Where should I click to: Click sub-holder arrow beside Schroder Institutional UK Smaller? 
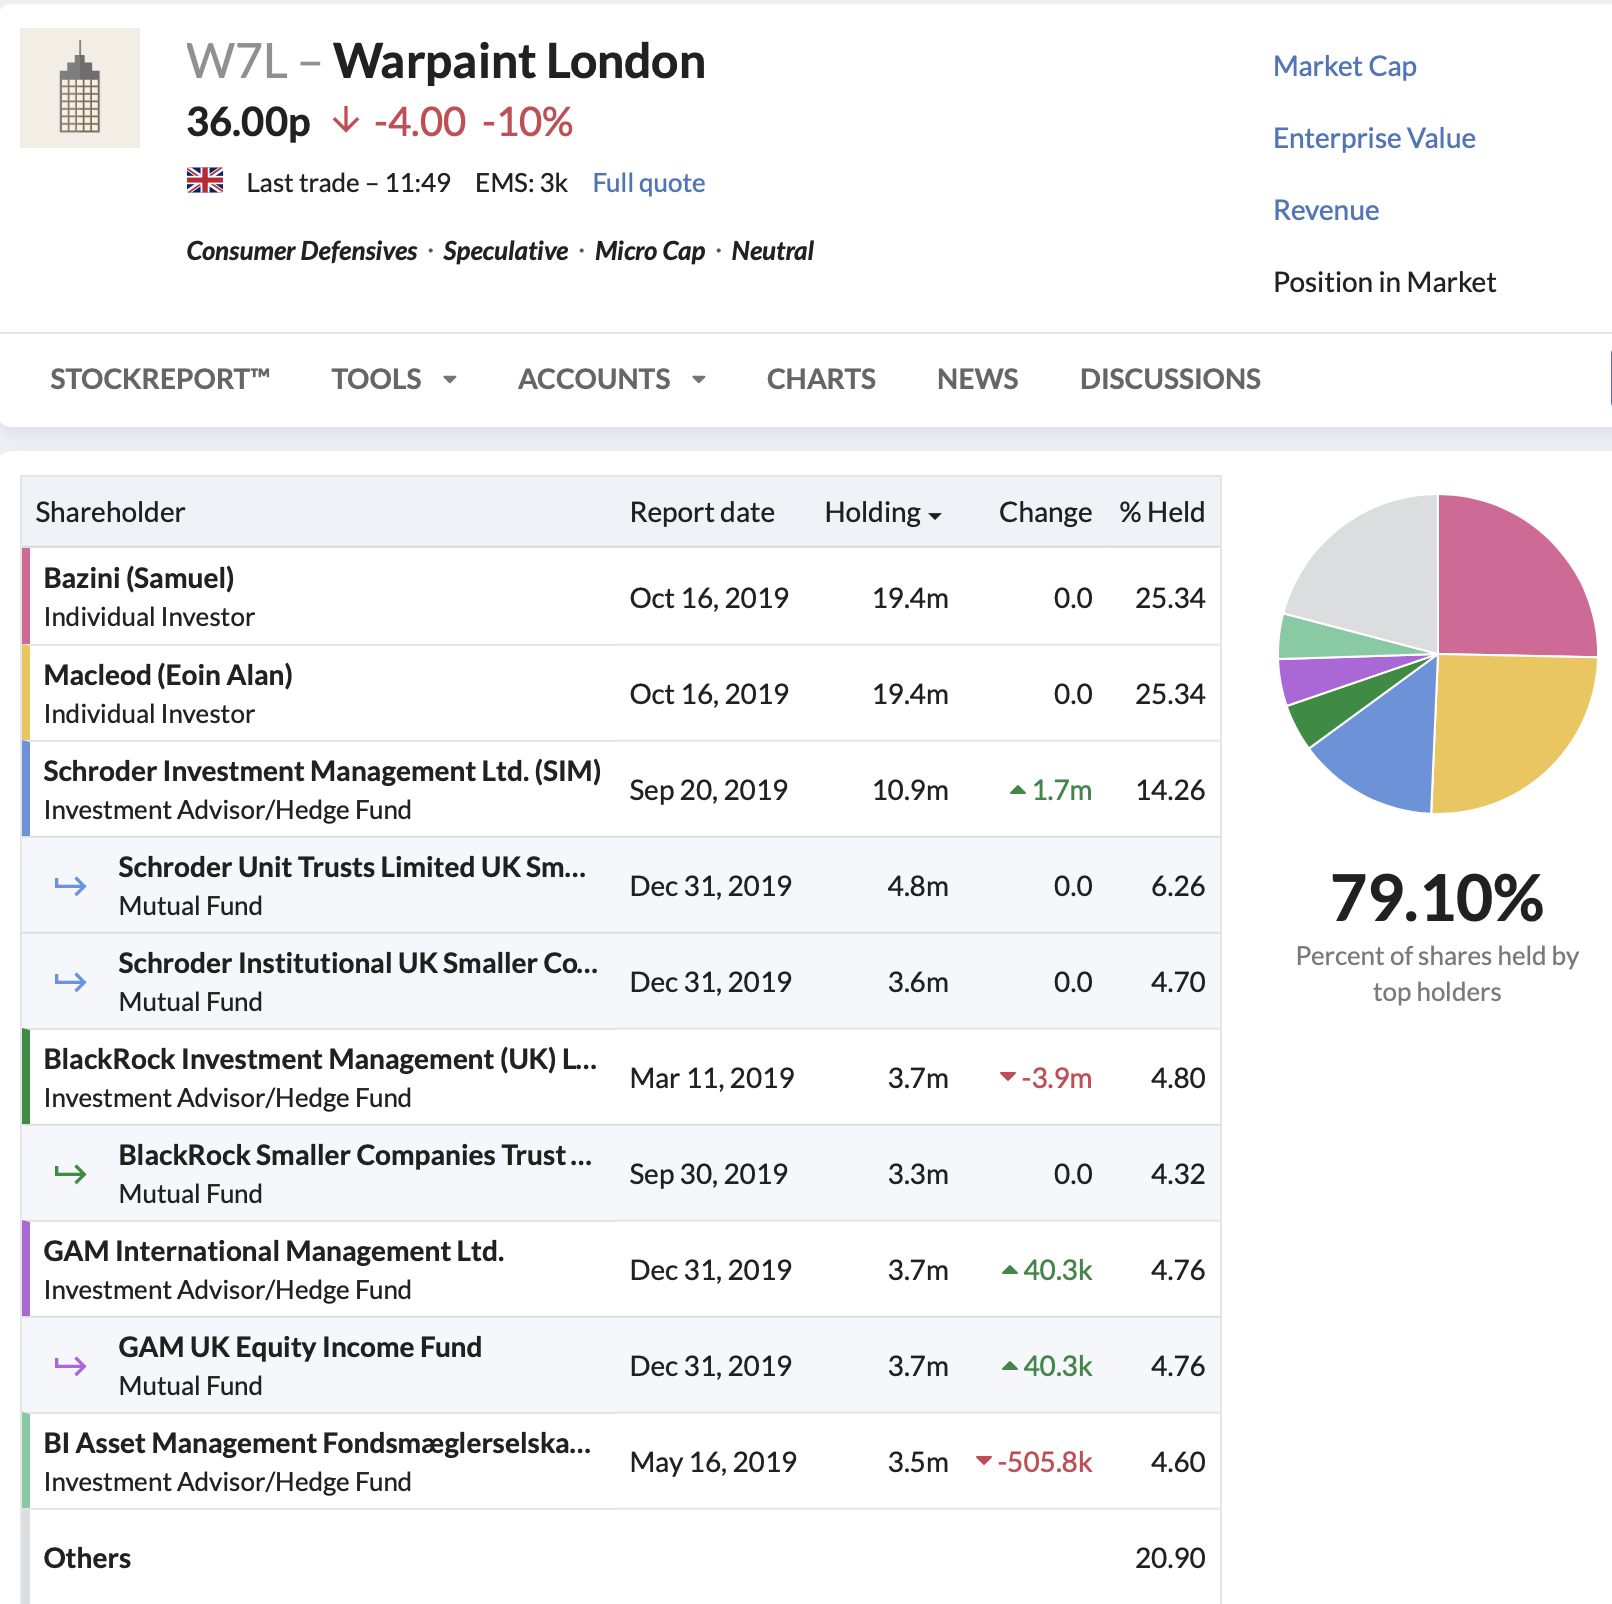(x=70, y=981)
